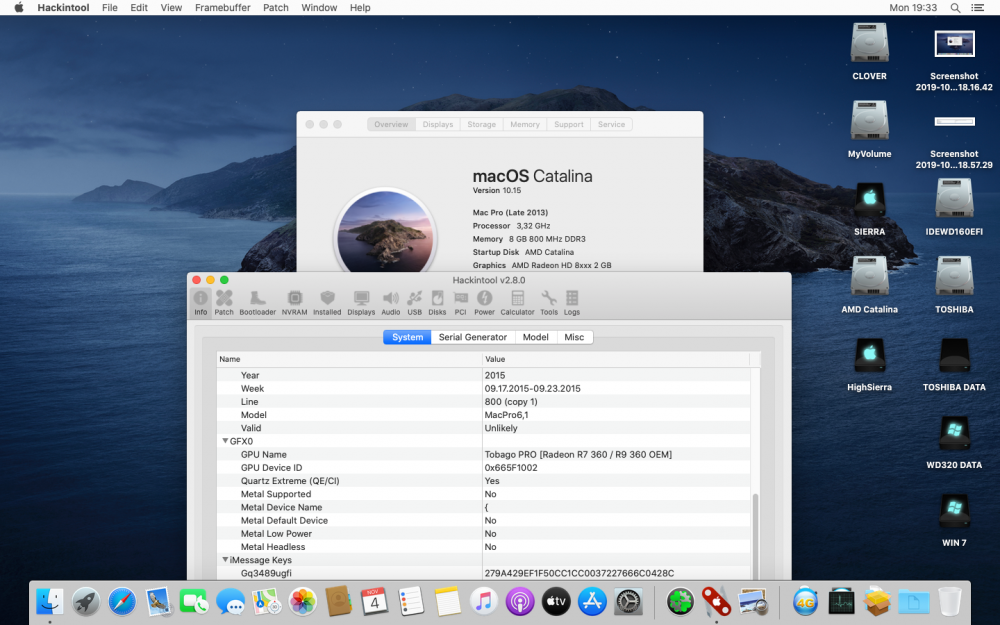Viewport: 1000px width, 625px height.
Task: Open the Disks toolbar section
Action: pos(438,302)
